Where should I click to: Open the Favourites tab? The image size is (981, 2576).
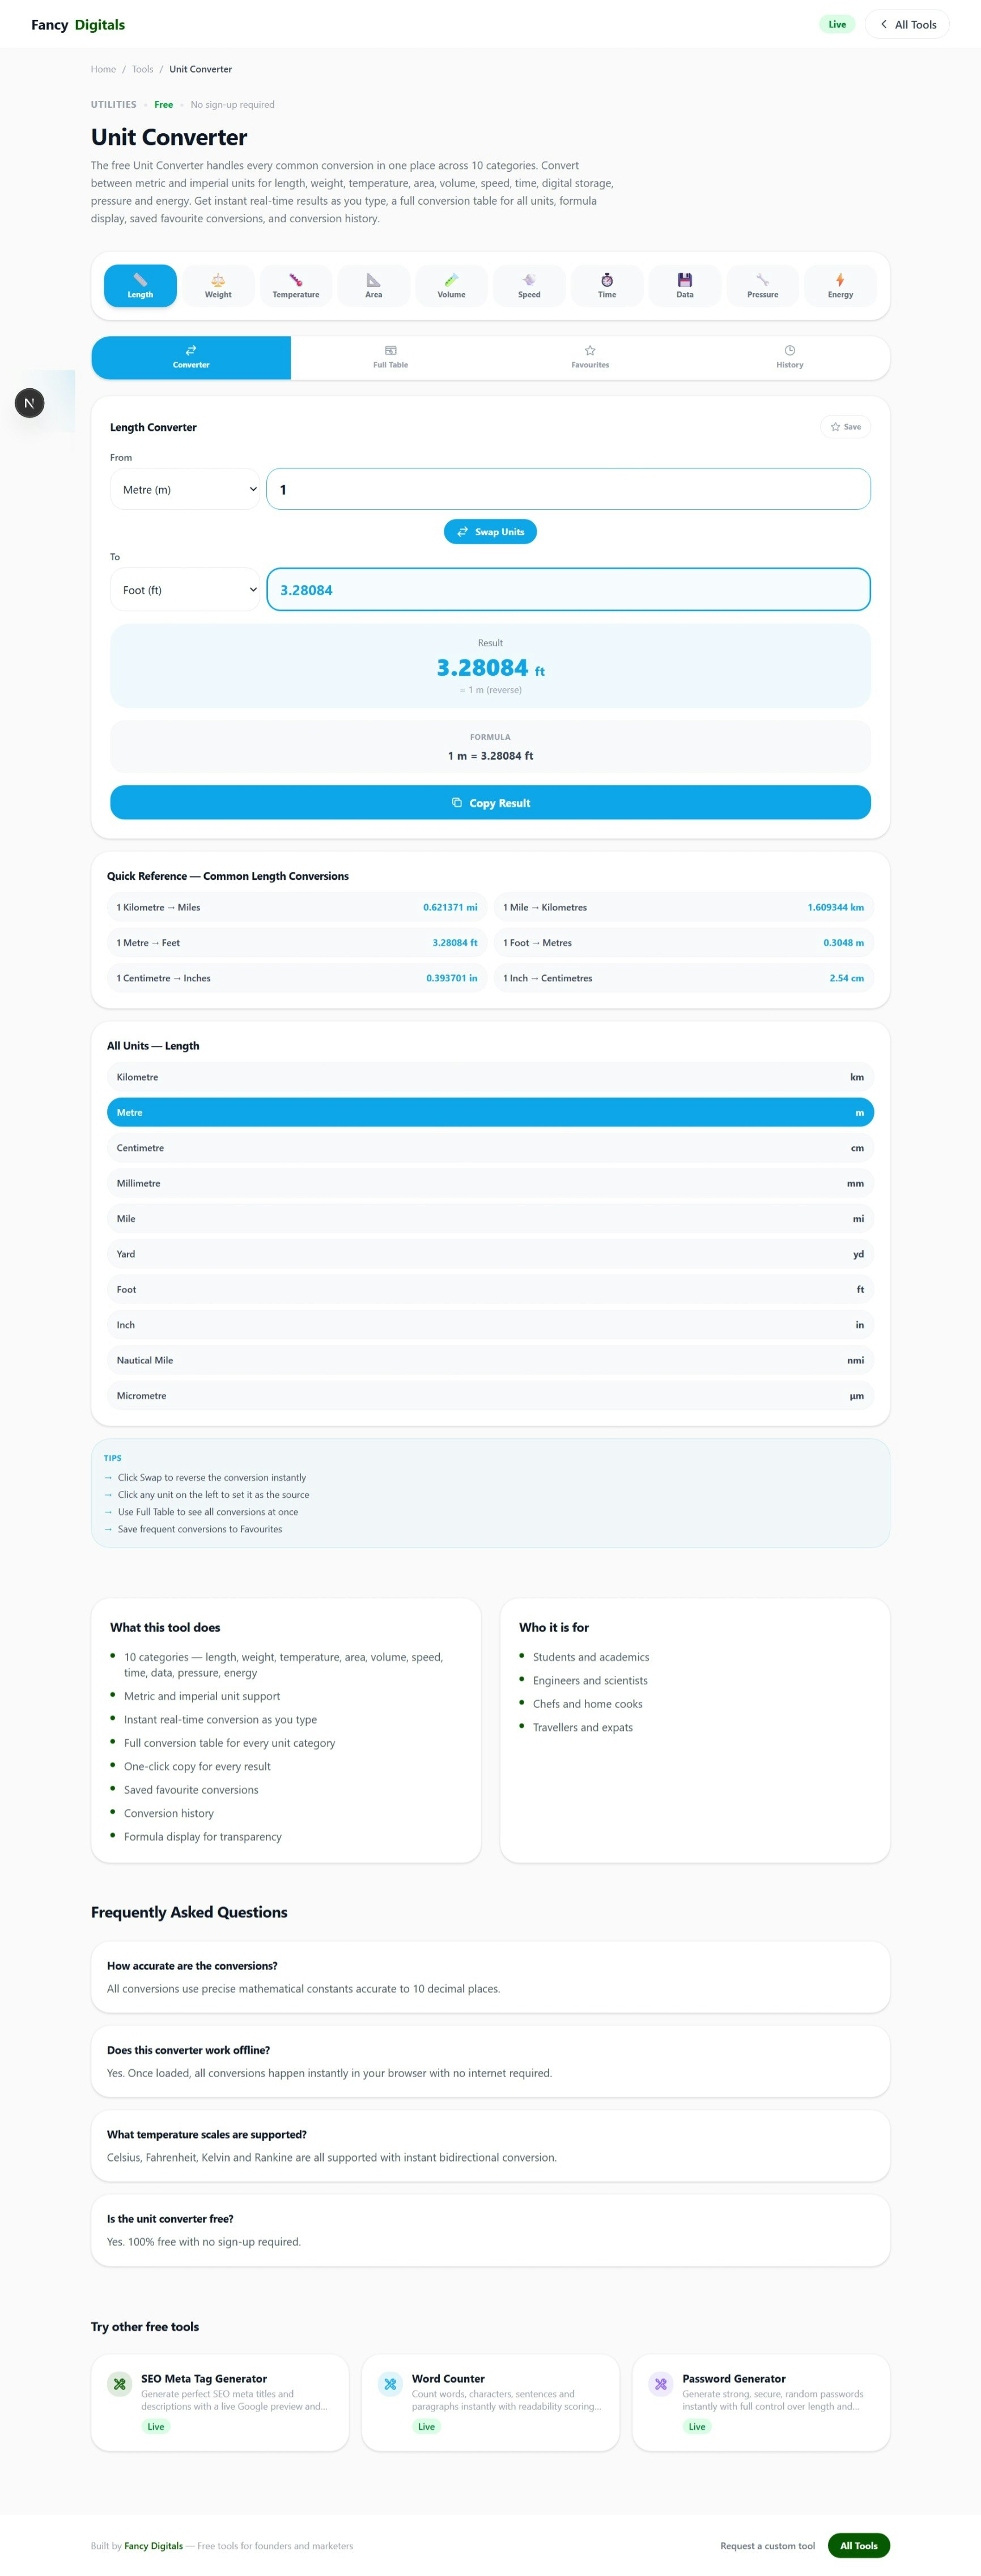tap(590, 358)
